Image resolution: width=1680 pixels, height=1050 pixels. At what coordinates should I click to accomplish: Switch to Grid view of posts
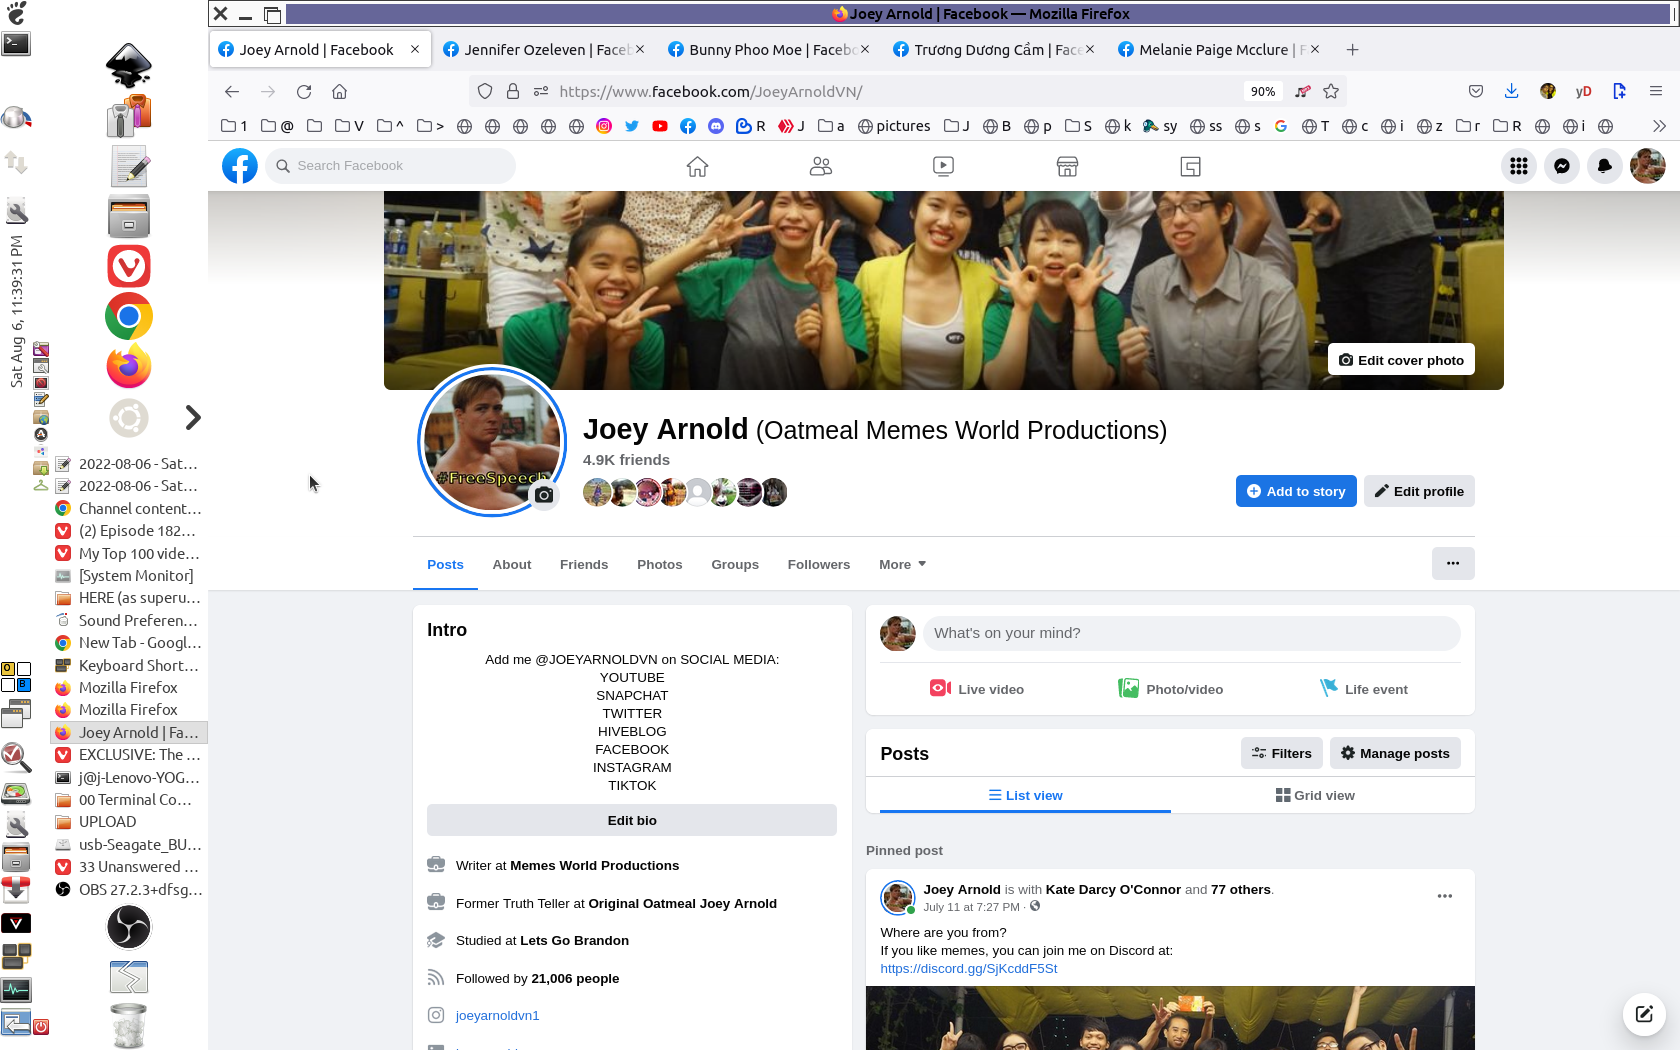[1315, 796]
